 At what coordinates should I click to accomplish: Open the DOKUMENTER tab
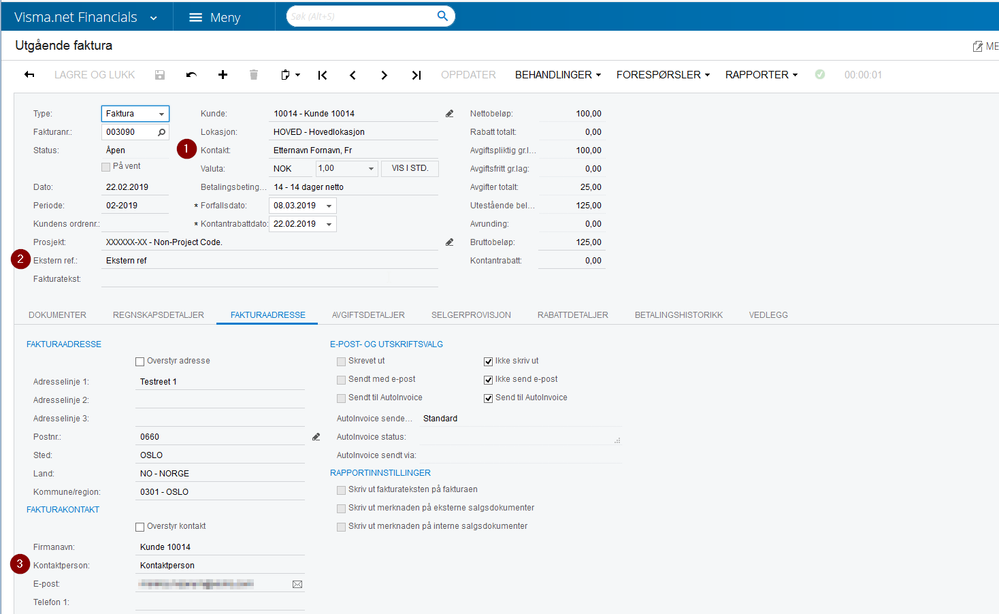tap(57, 315)
